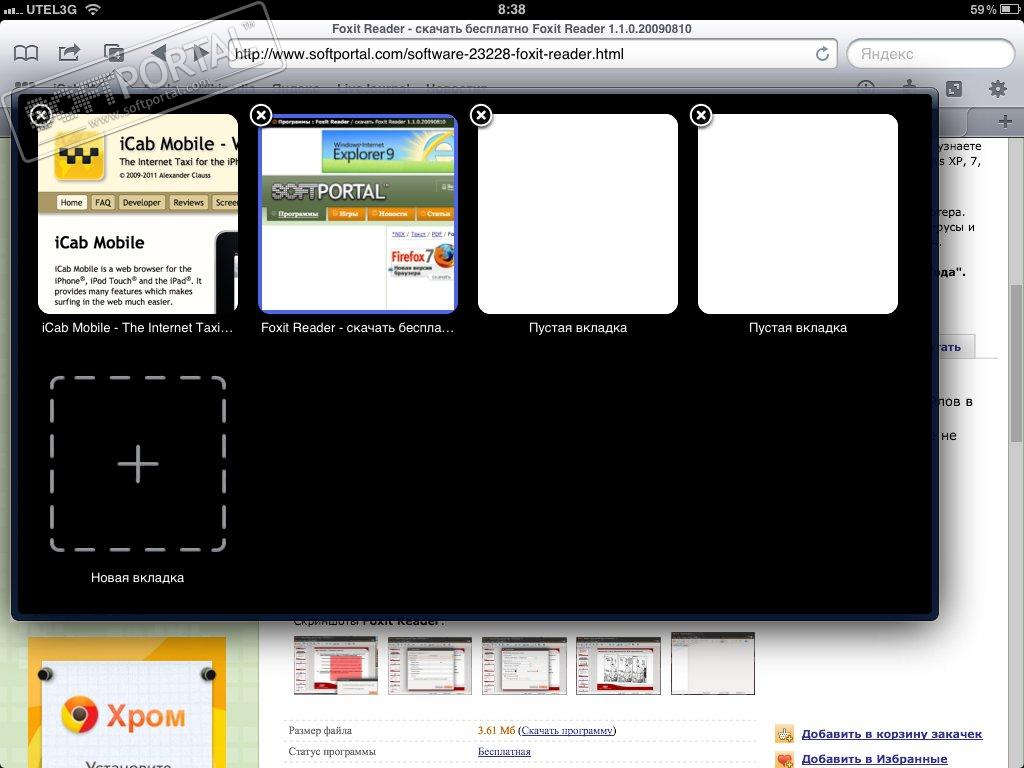Focus the URL address field
The height and width of the screenshot is (768, 1024).
pyautogui.click(x=522, y=54)
